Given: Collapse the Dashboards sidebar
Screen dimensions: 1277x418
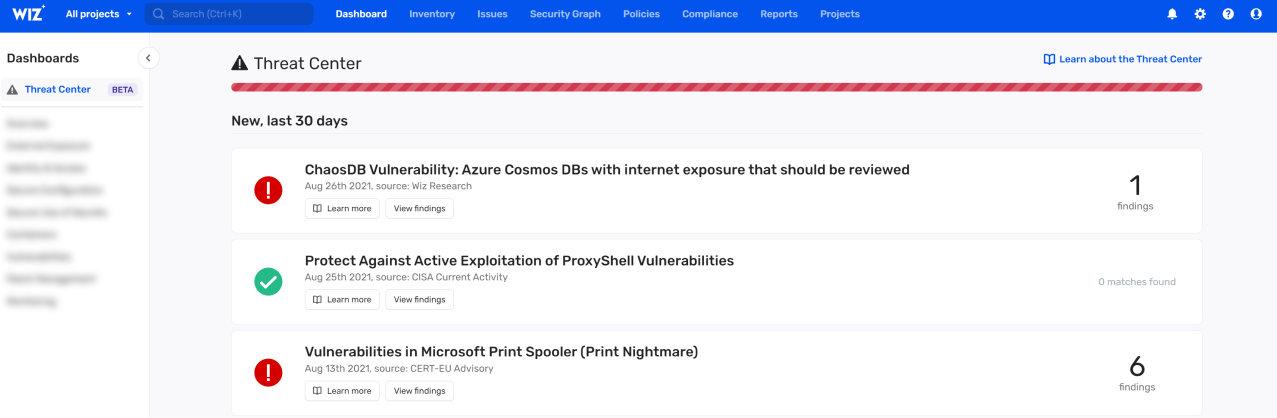Looking at the screenshot, I should pos(148,58).
